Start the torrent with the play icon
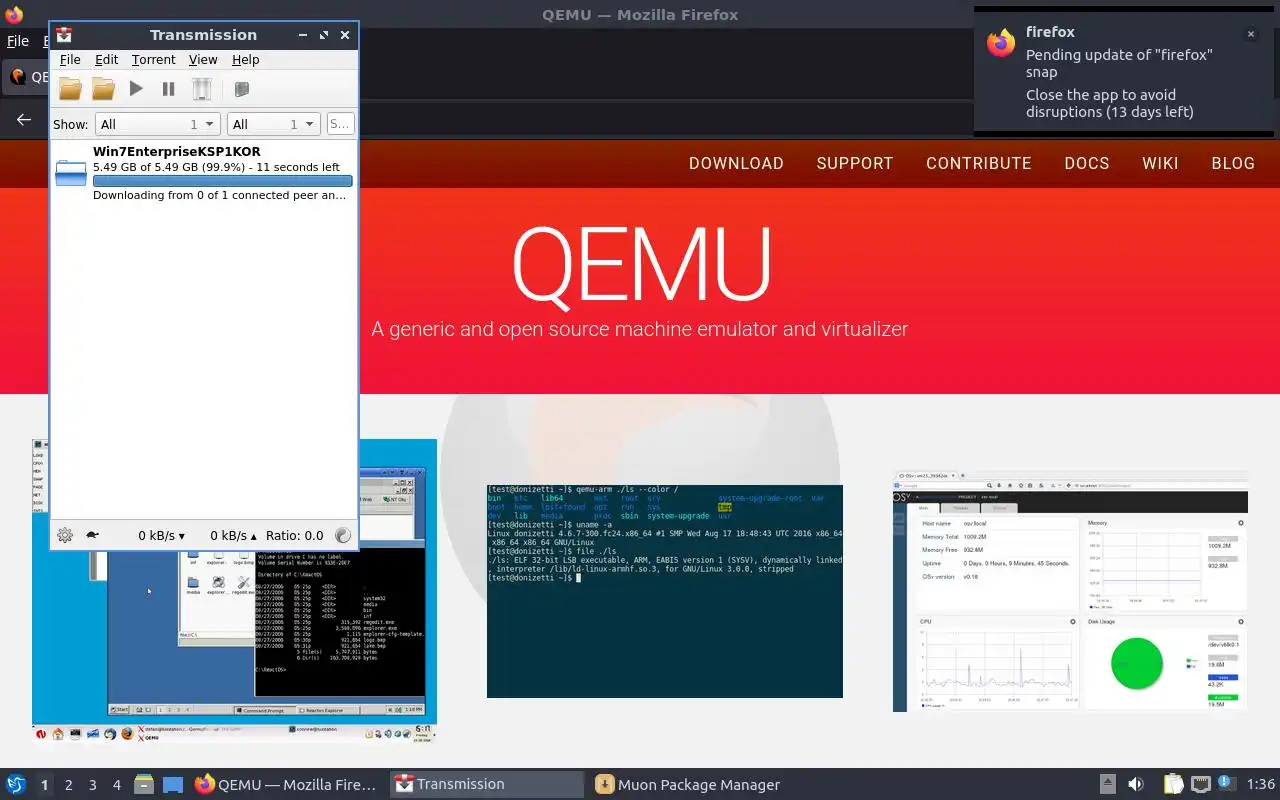Viewport: 1280px width, 800px height. coord(136,89)
